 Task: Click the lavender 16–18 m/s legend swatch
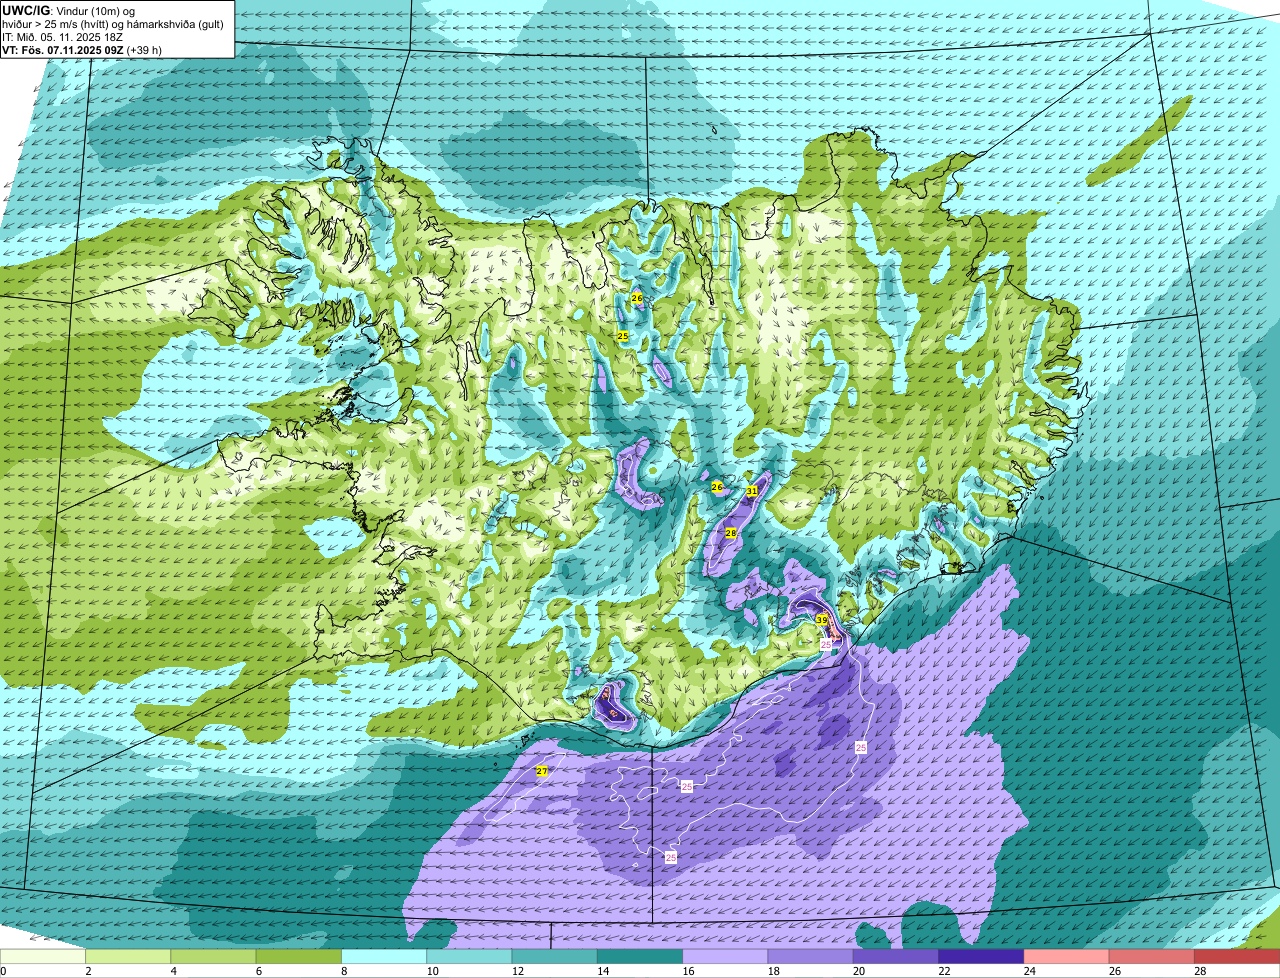tap(725, 956)
